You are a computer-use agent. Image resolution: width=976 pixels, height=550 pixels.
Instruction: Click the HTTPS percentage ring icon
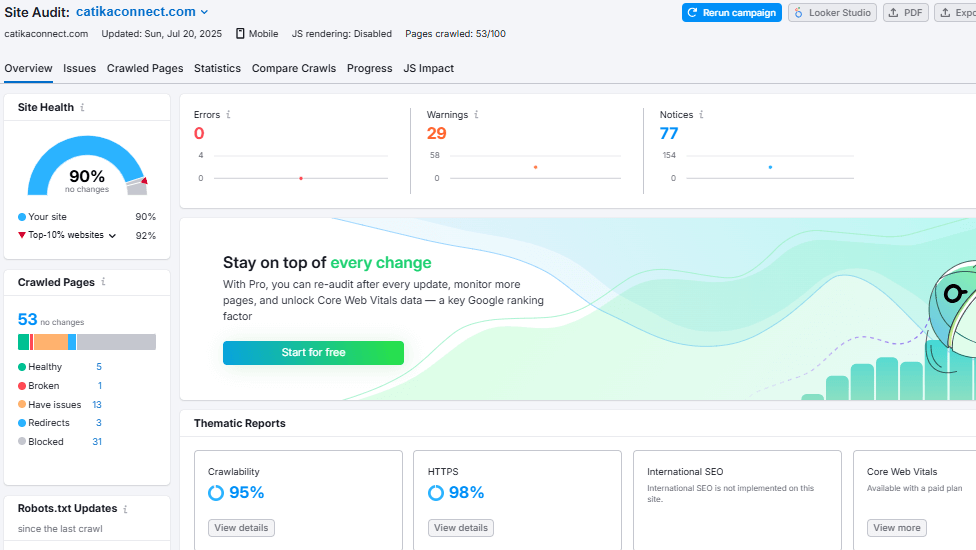pyautogui.click(x=436, y=493)
